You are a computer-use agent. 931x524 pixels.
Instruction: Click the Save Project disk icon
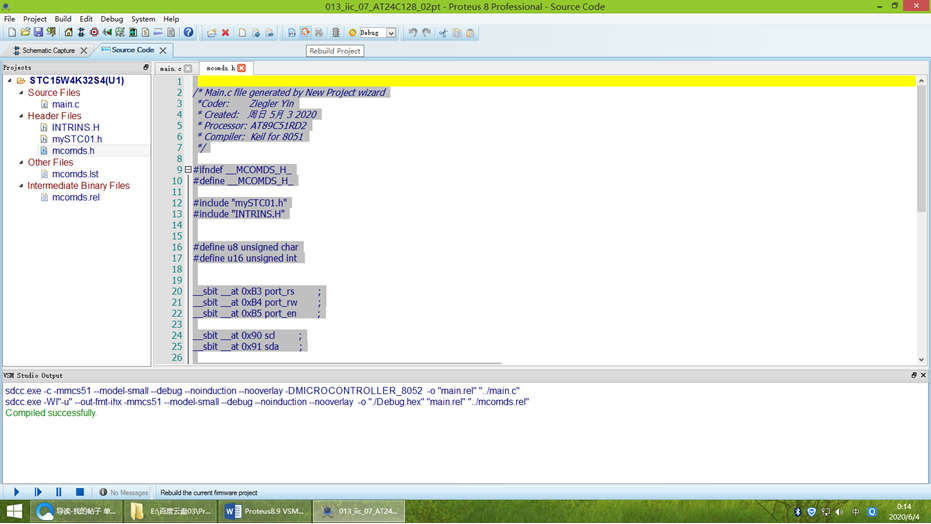click(x=38, y=33)
